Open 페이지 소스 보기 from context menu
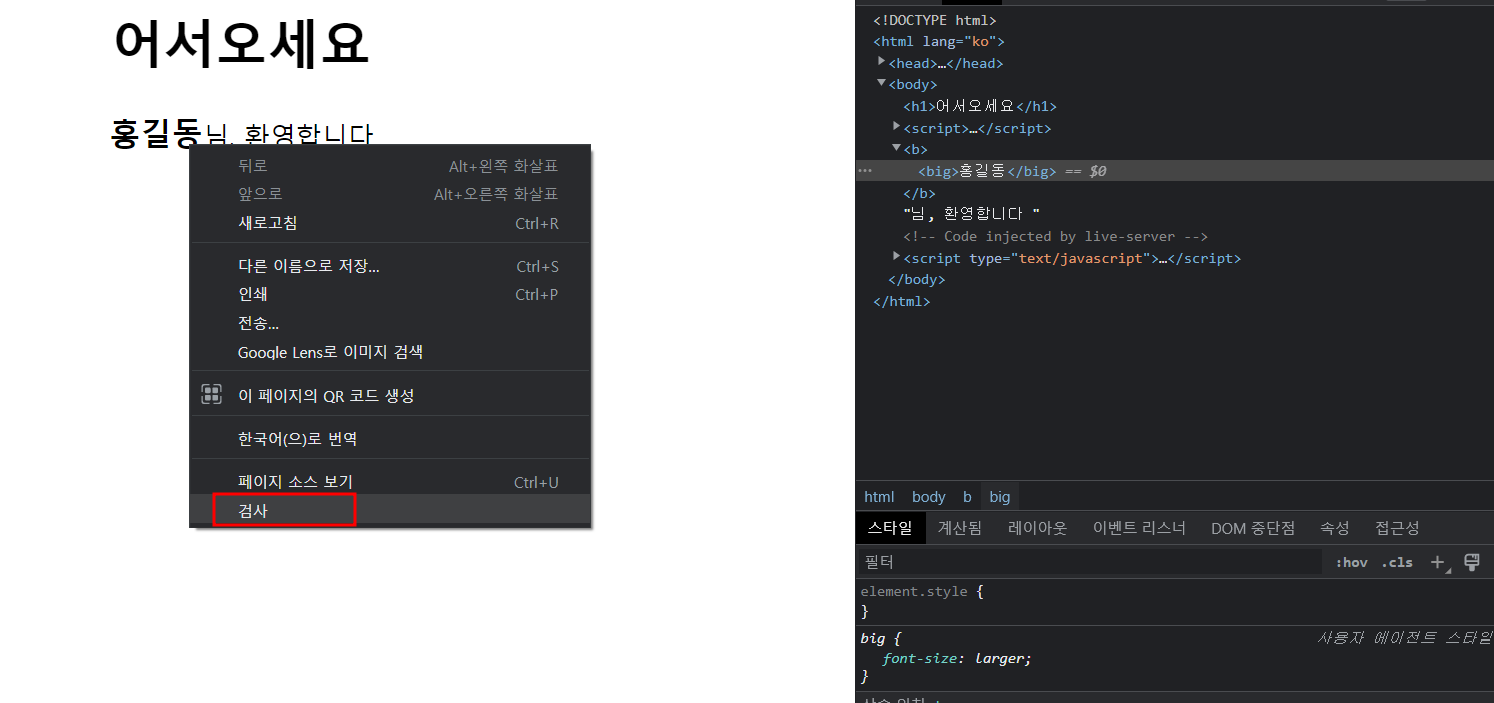This screenshot has width=1494, height=703. point(391,482)
